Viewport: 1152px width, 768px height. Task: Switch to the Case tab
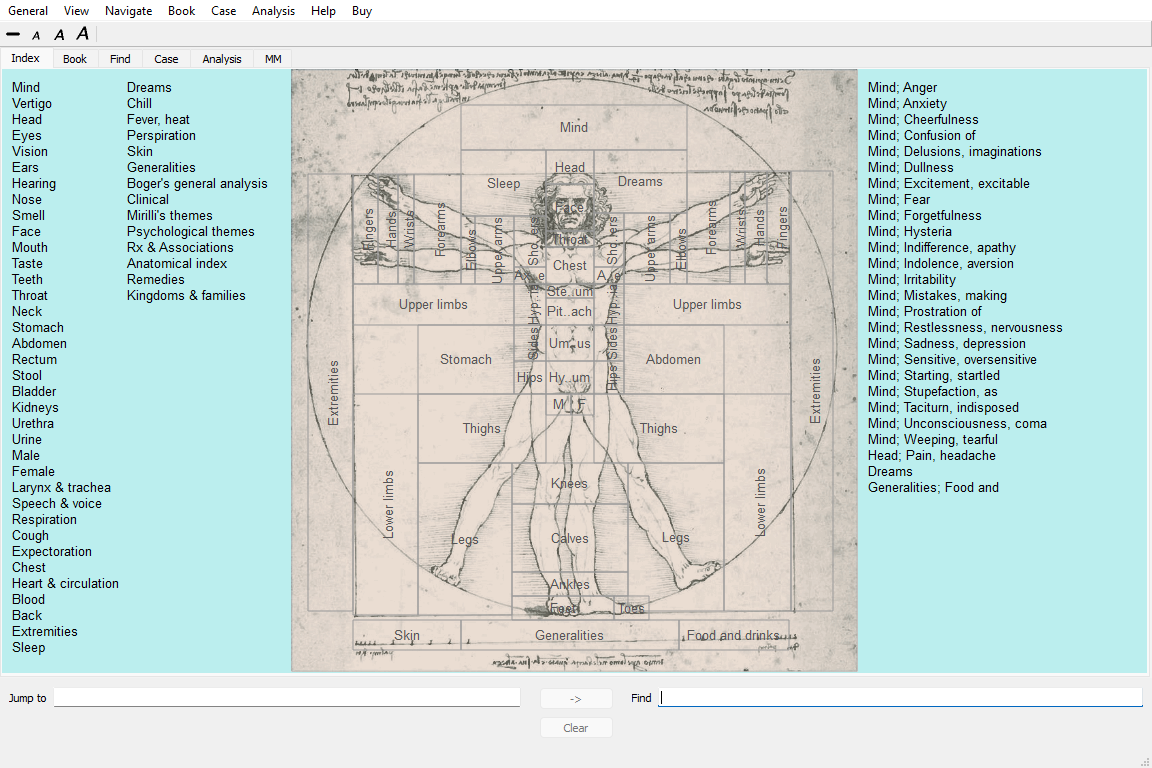[166, 60]
